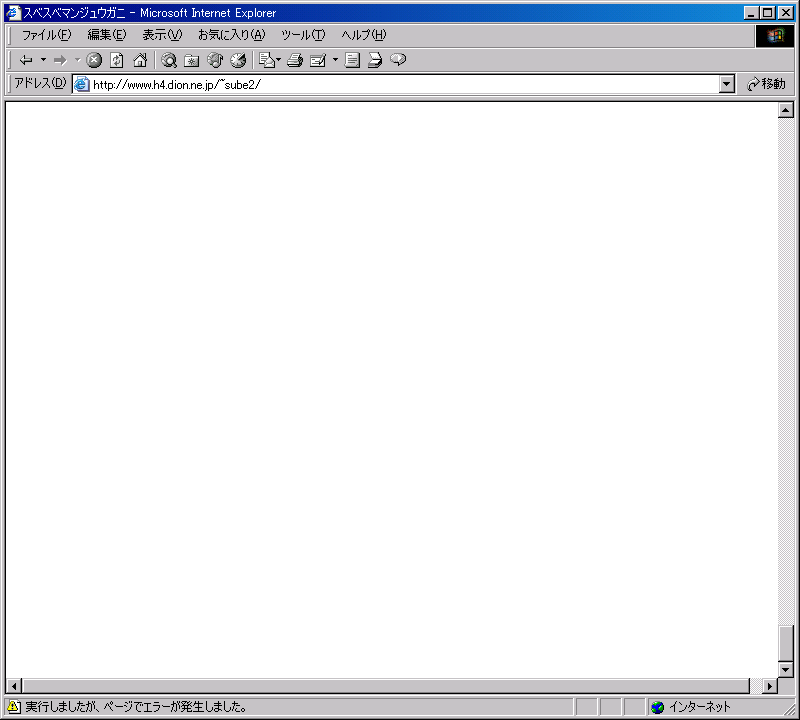Stop loading with the Stop icon
This screenshot has width=800, height=720.
(x=94, y=60)
